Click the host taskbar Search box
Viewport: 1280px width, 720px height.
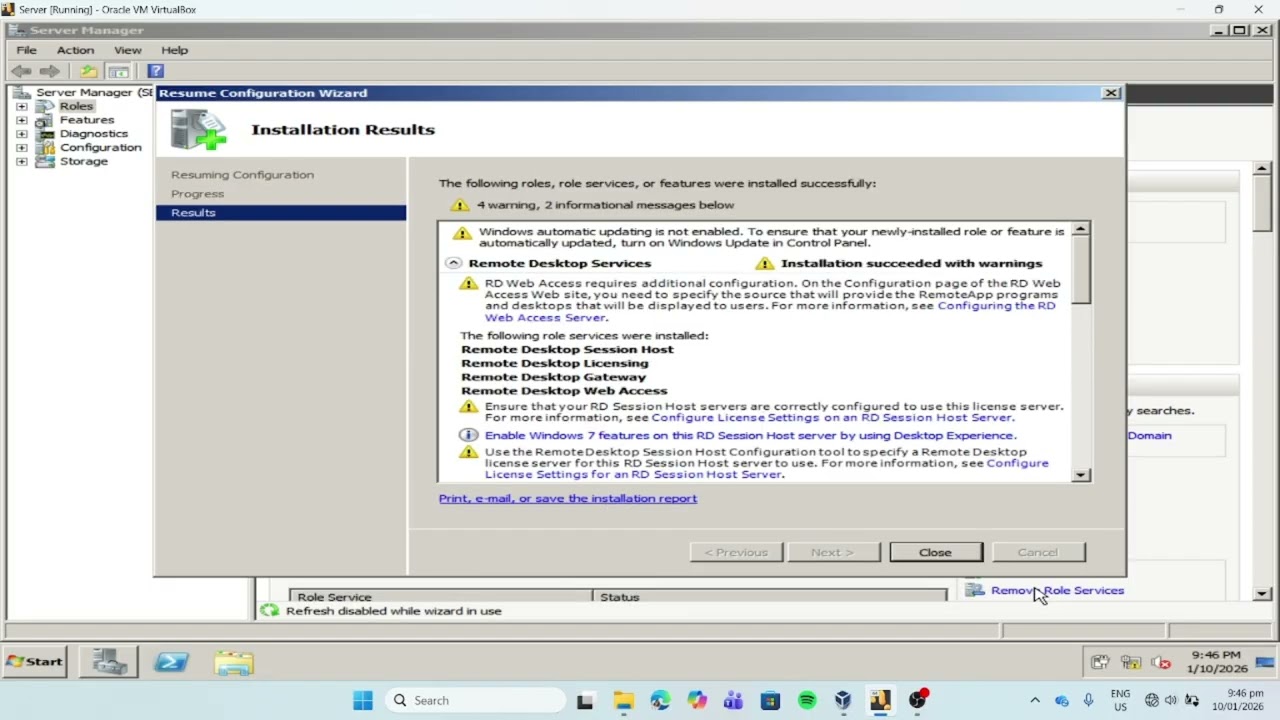(x=475, y=700)
